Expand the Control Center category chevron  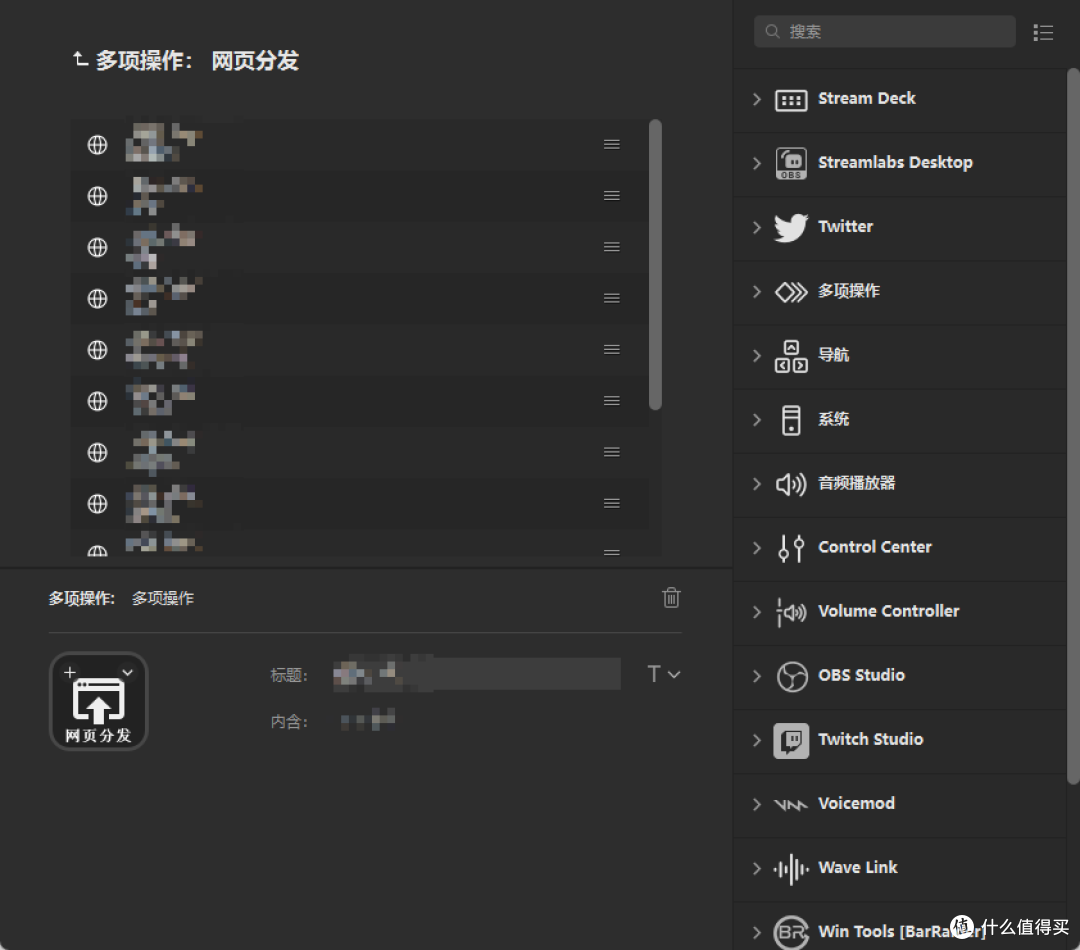[x=757, y=548]
